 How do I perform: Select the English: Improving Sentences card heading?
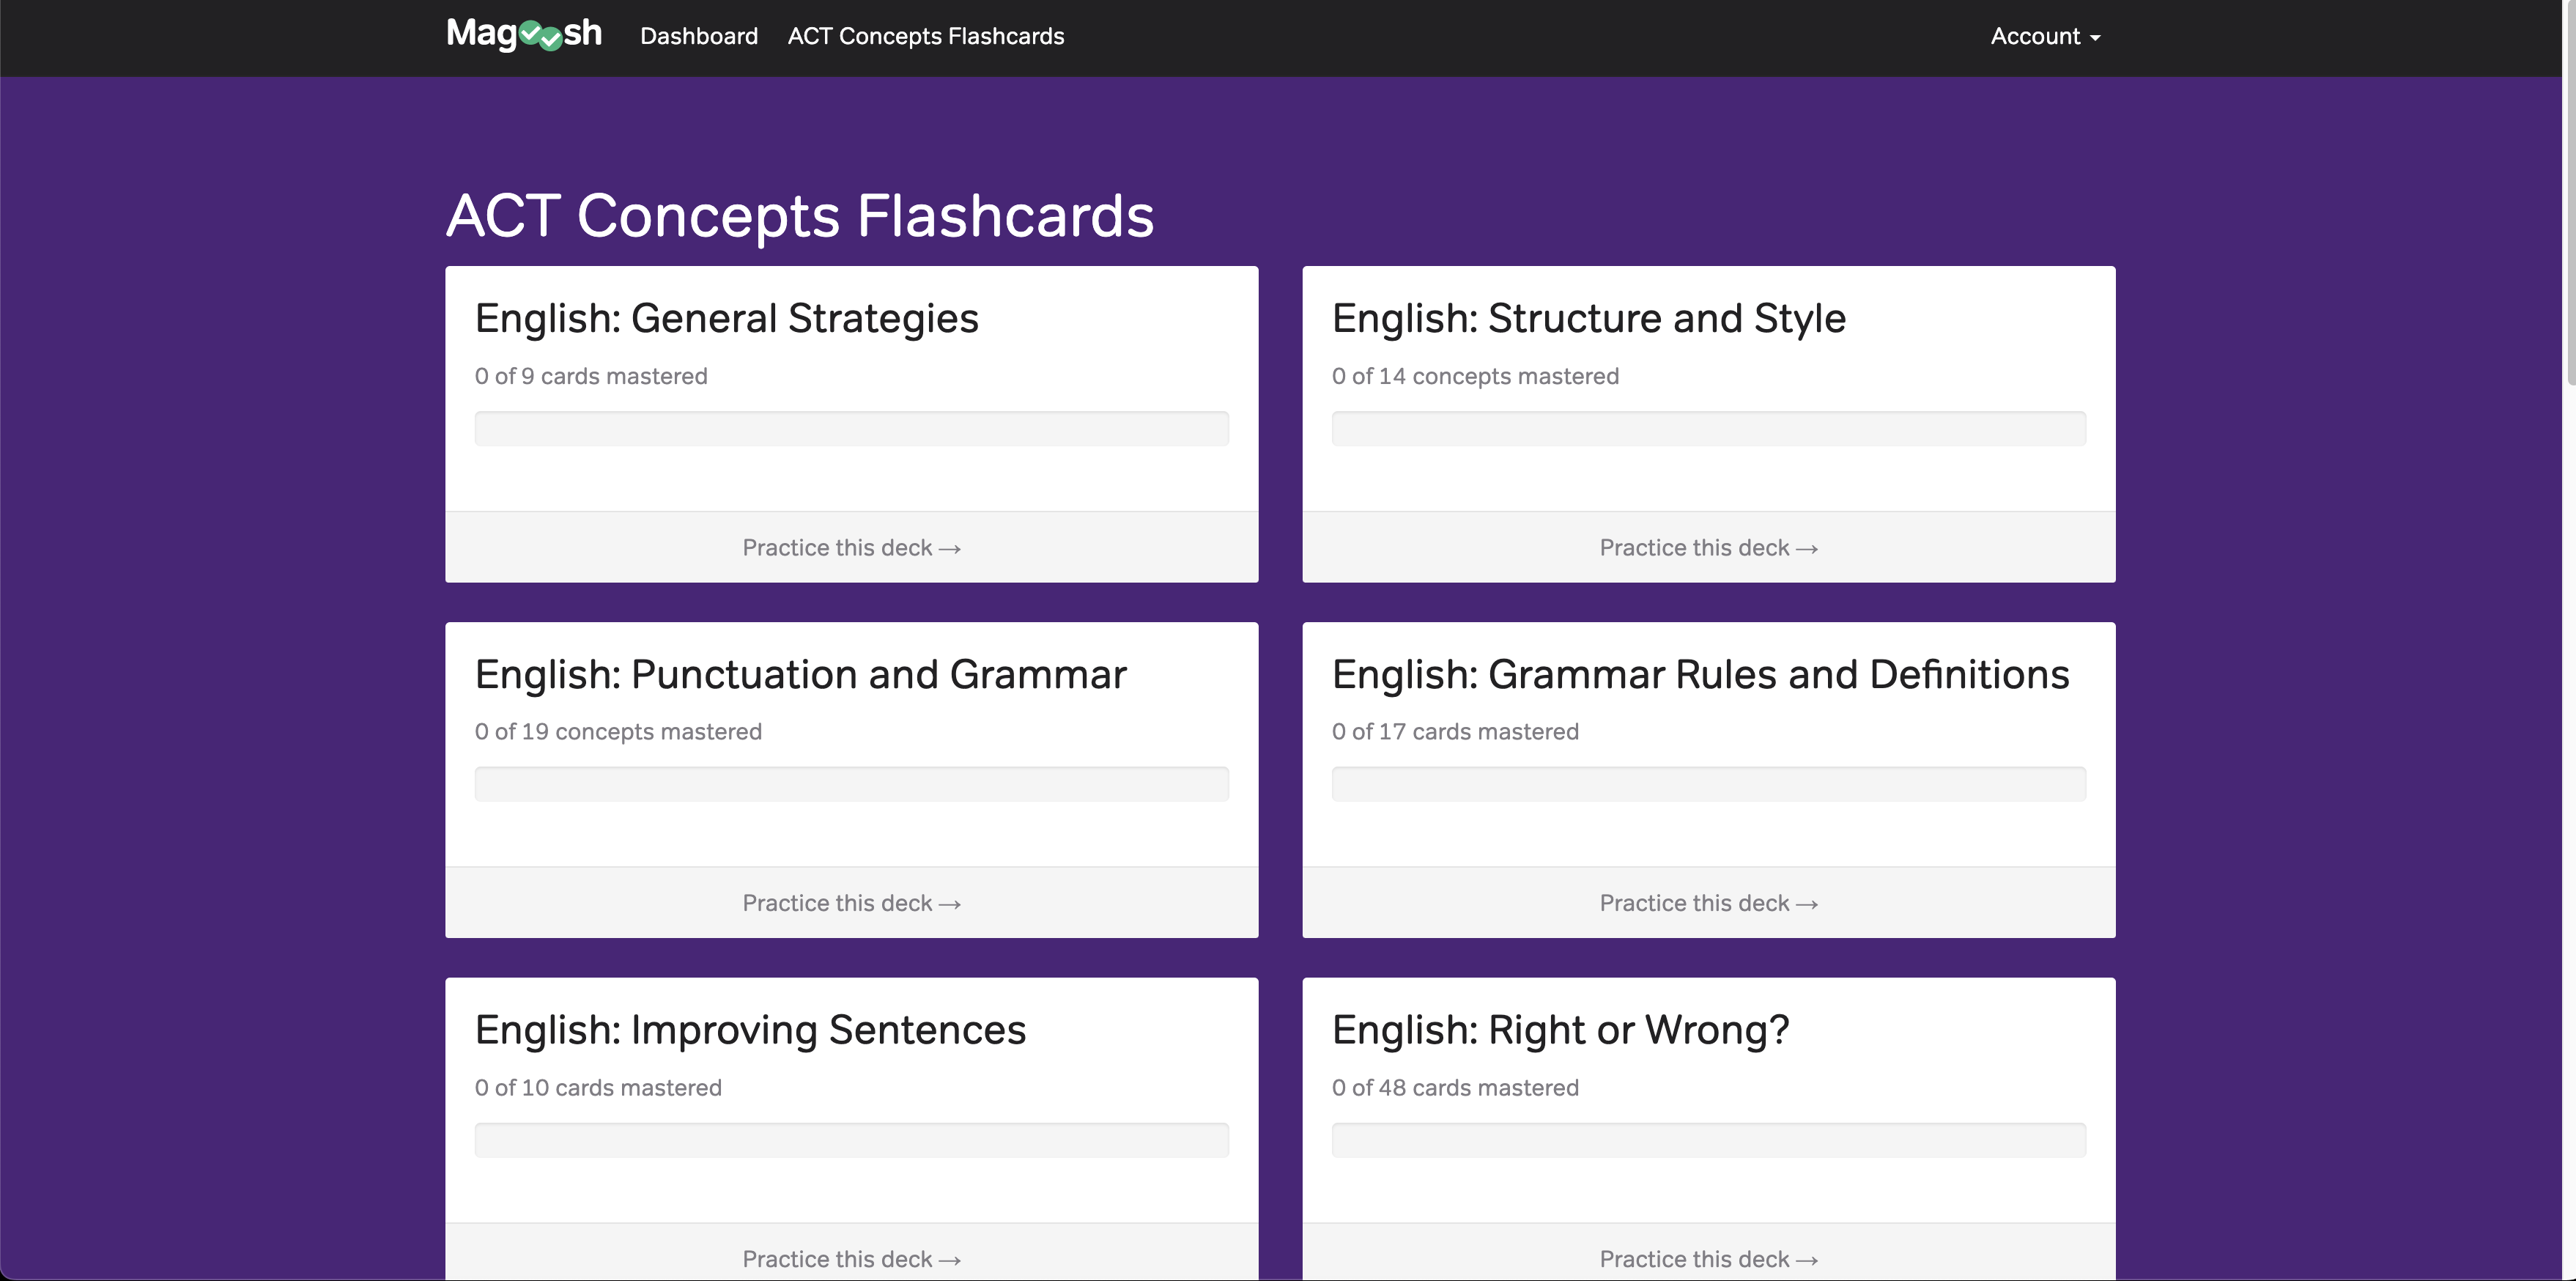click(x=750, y=1030)
